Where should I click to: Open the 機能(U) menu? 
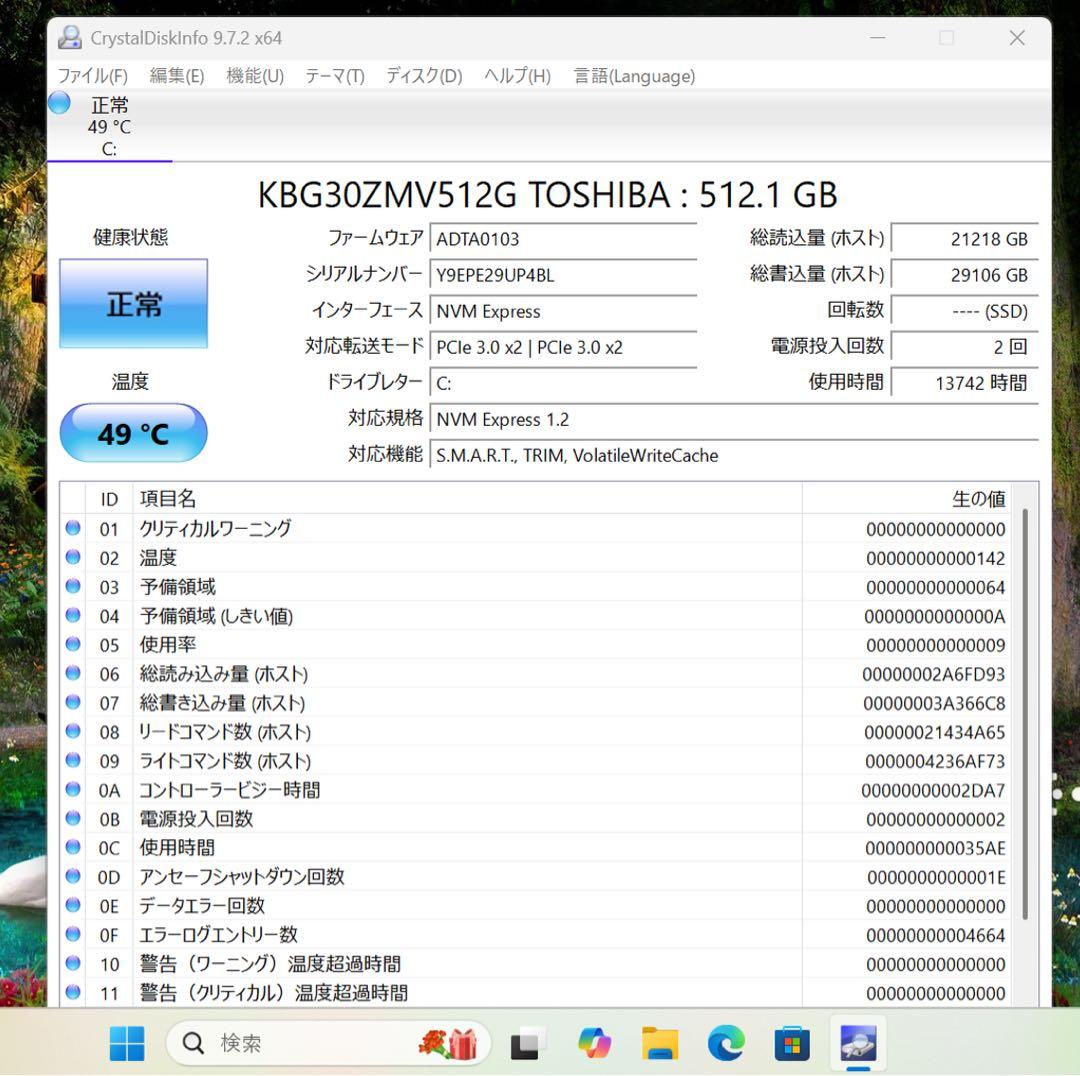coord(254,75)
